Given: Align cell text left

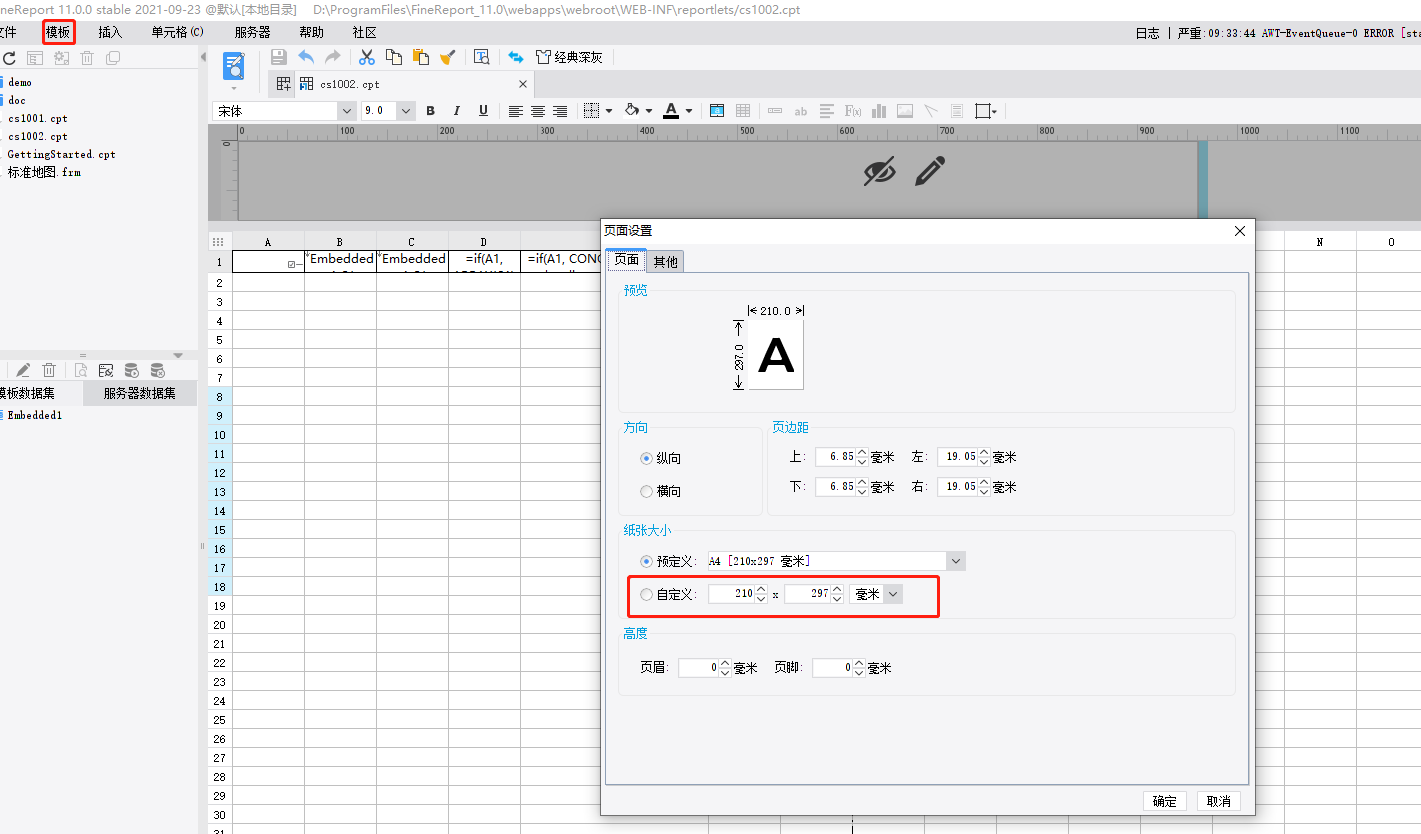Looking at the screenshot, I should tap(516, 111).
